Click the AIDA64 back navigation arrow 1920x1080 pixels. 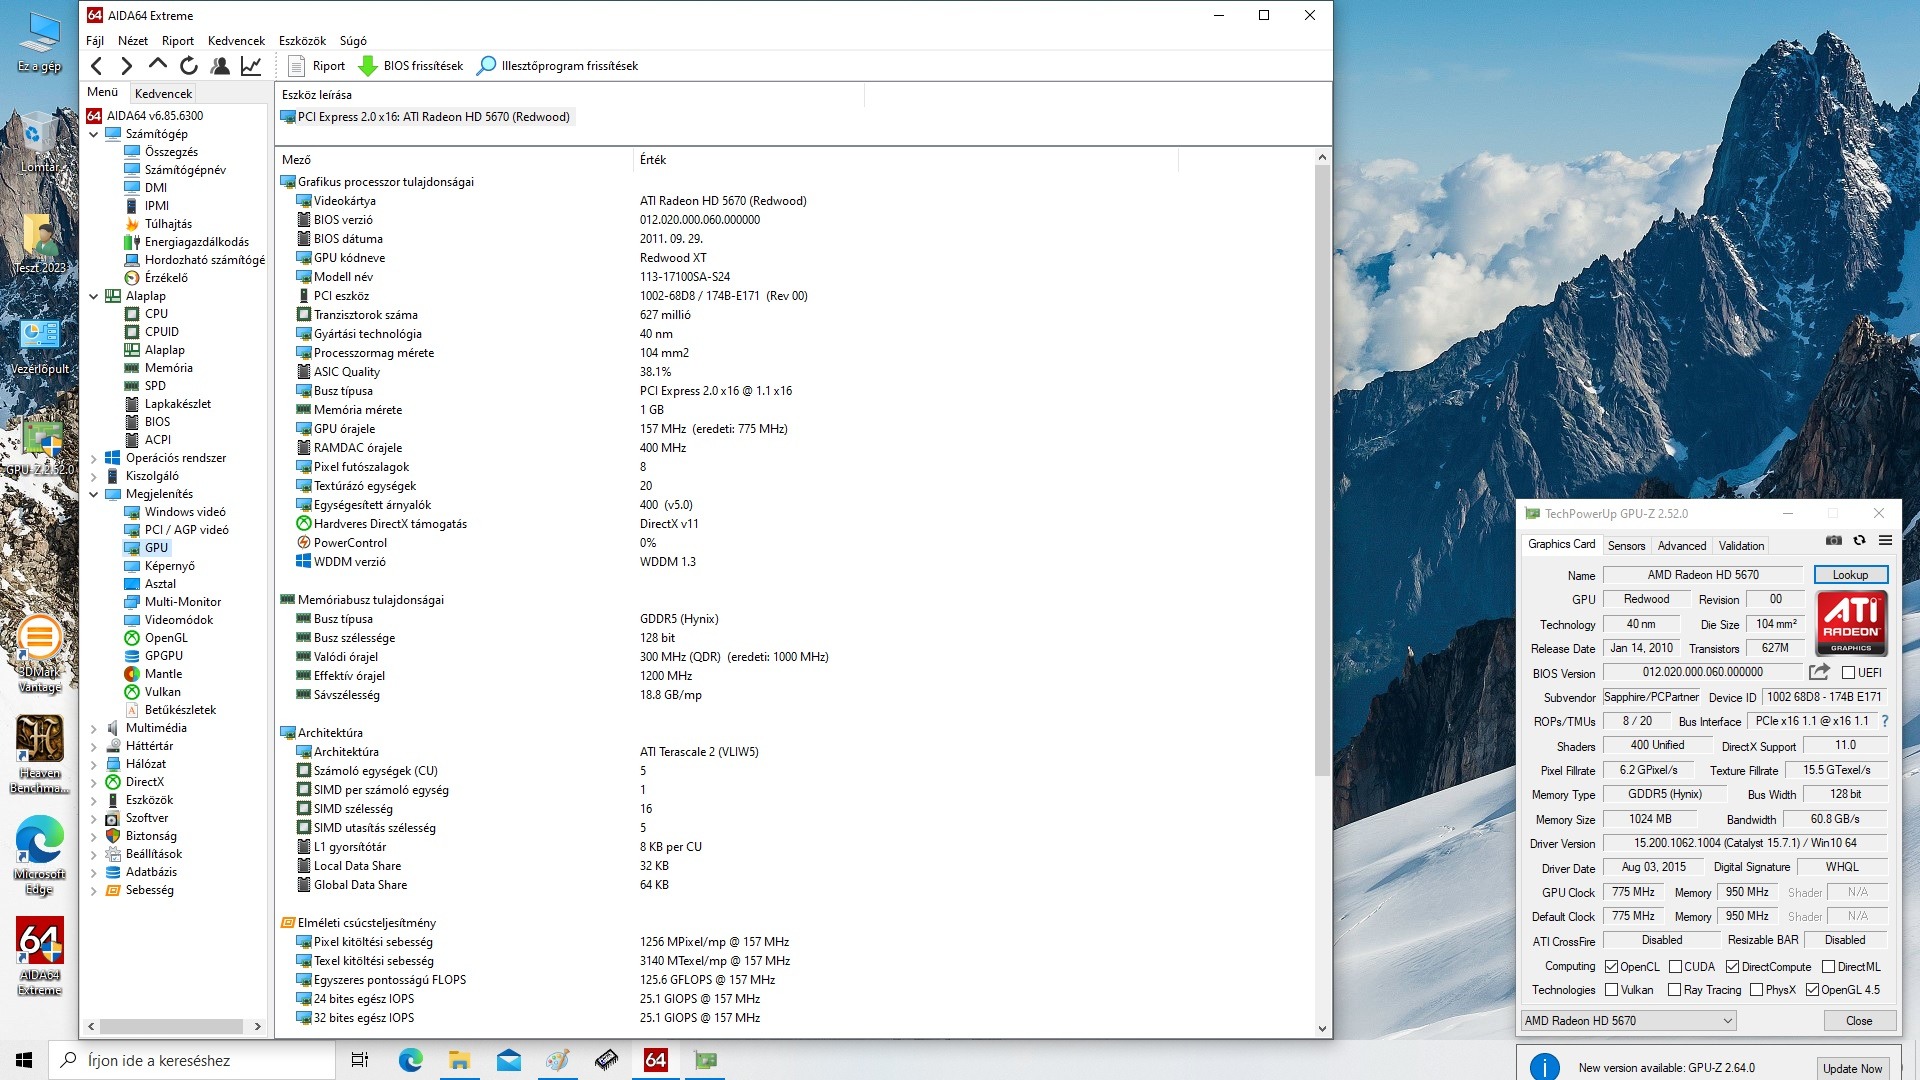96,66
